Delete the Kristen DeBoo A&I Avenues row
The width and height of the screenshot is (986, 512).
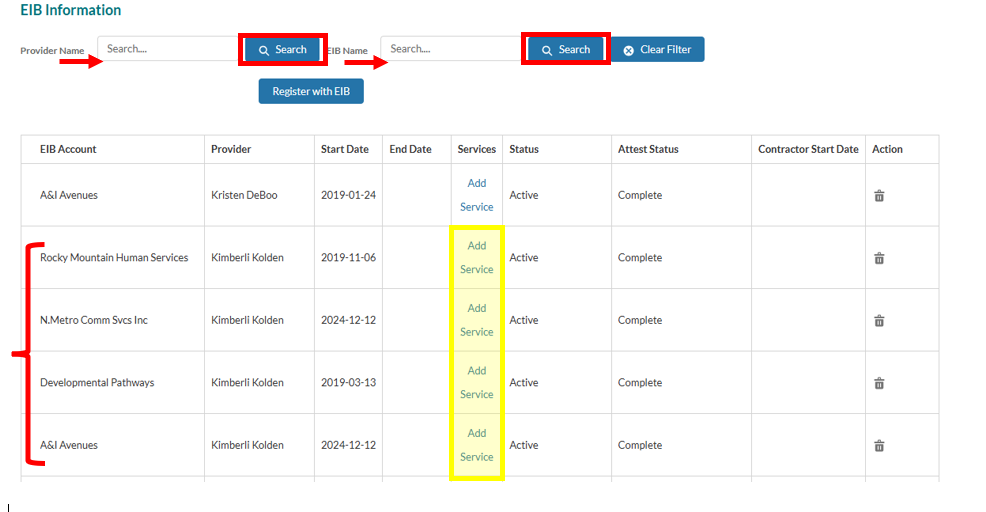click(879, 196)
